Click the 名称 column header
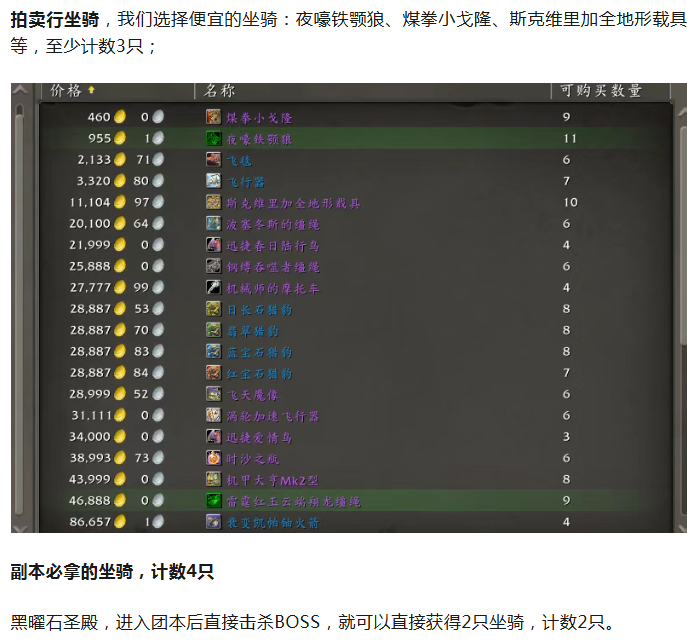Screen dimensions: 687x644 220,91
